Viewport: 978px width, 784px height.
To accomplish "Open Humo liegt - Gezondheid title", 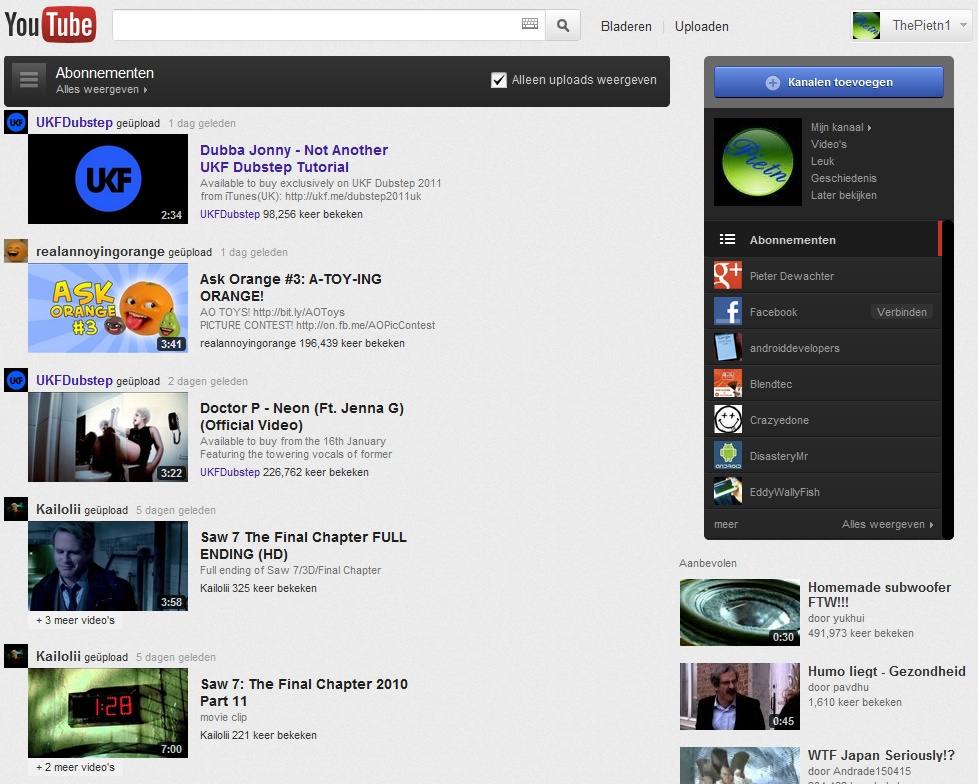I will tap(886, 671).
